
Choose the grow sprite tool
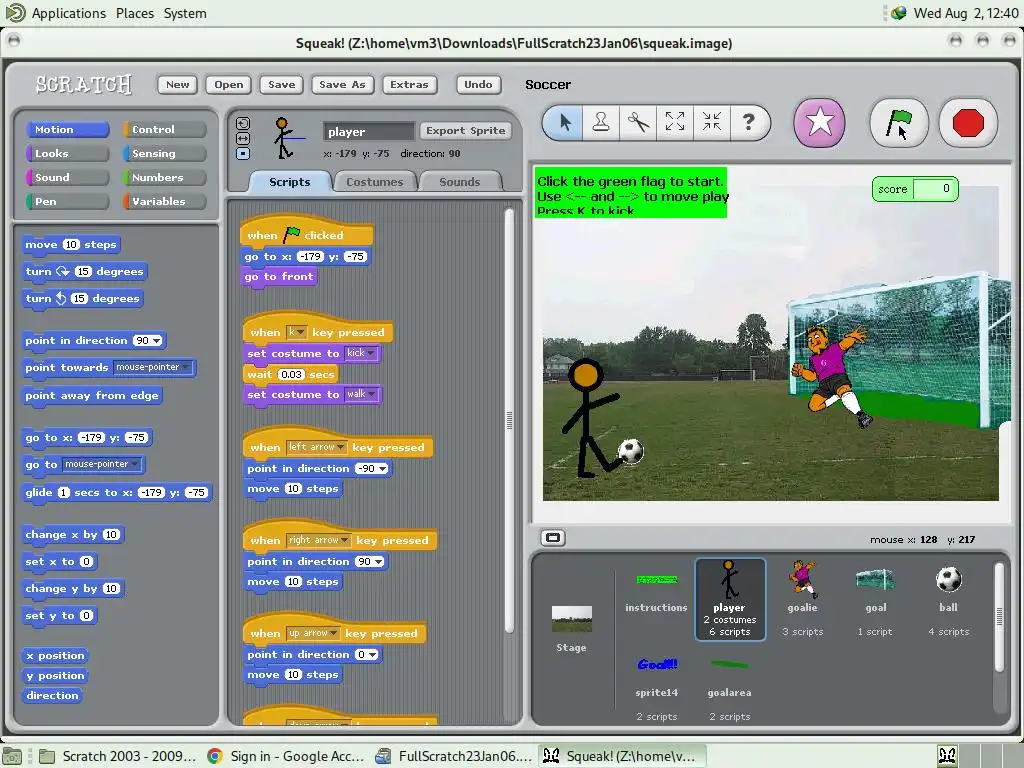pyautogui.click(x=675, y=122)
